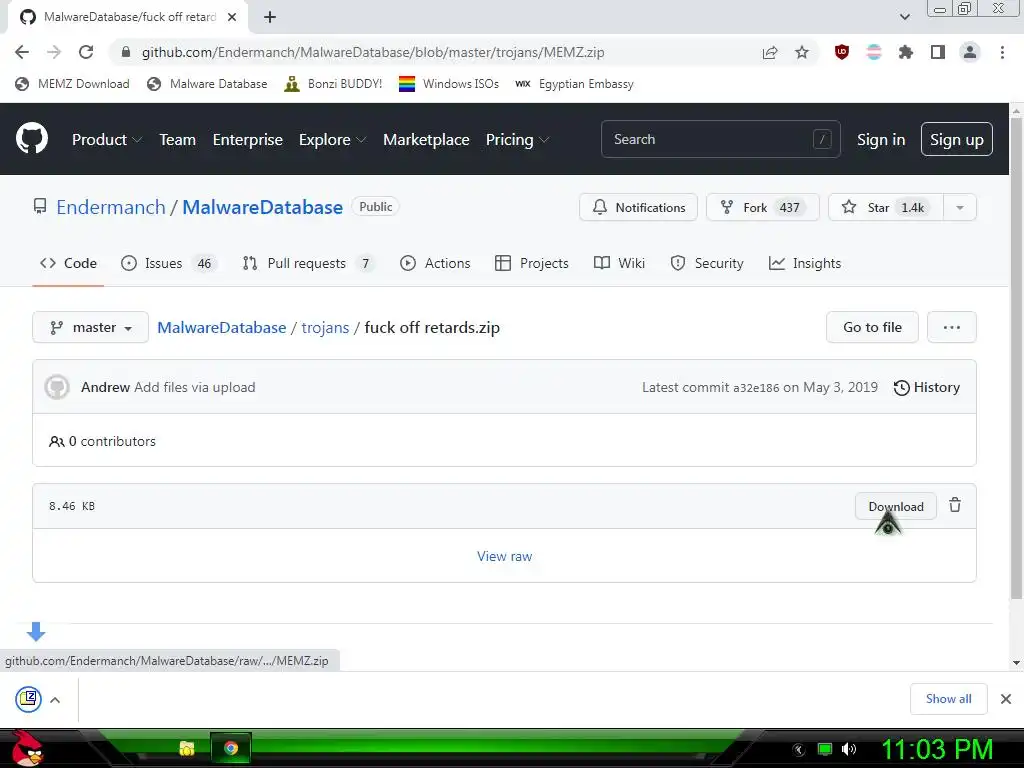Open the MEMZ Download bookmark
1024x768 pixels.
coord(72,84)
